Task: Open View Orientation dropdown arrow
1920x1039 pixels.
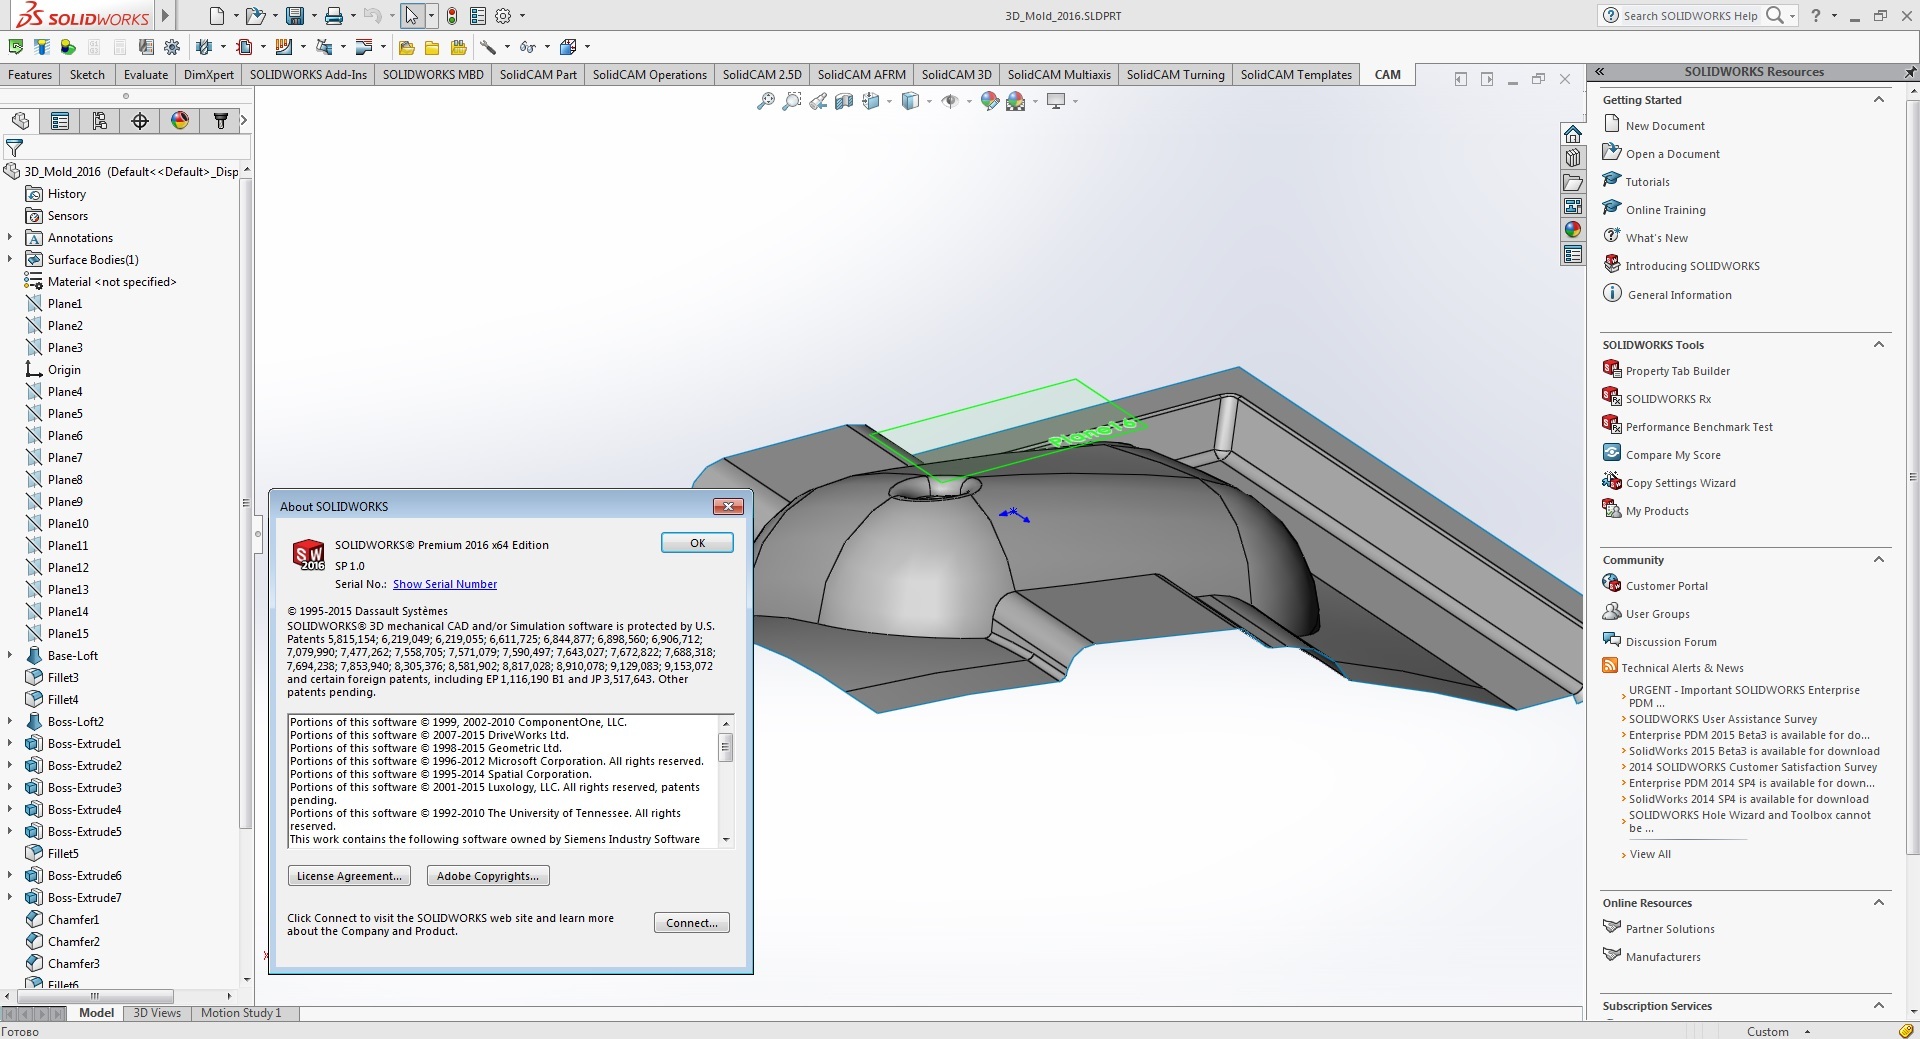Action: pos(889,101)
